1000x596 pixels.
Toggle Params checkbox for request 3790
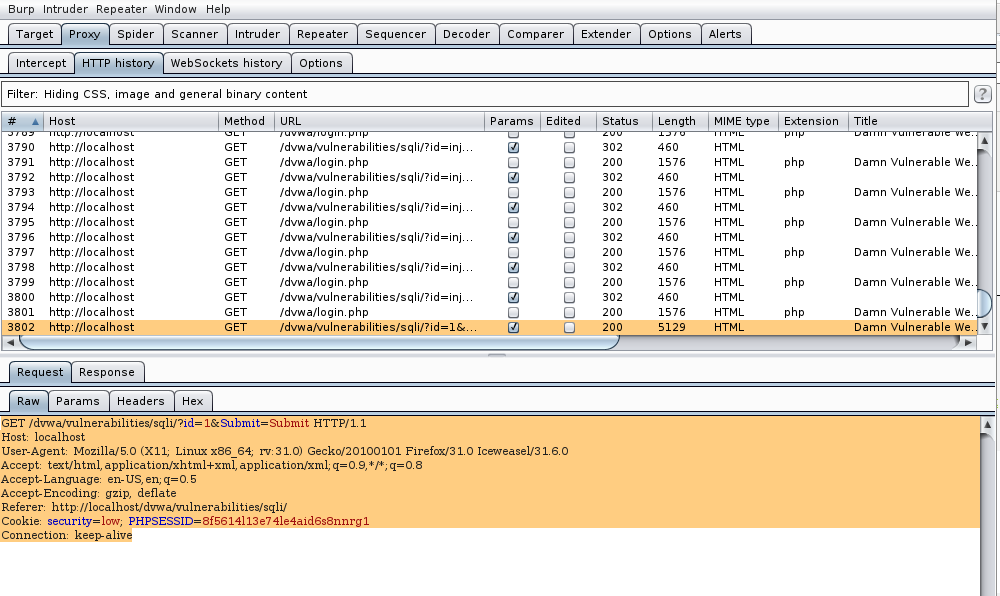[x=513, y=147]
